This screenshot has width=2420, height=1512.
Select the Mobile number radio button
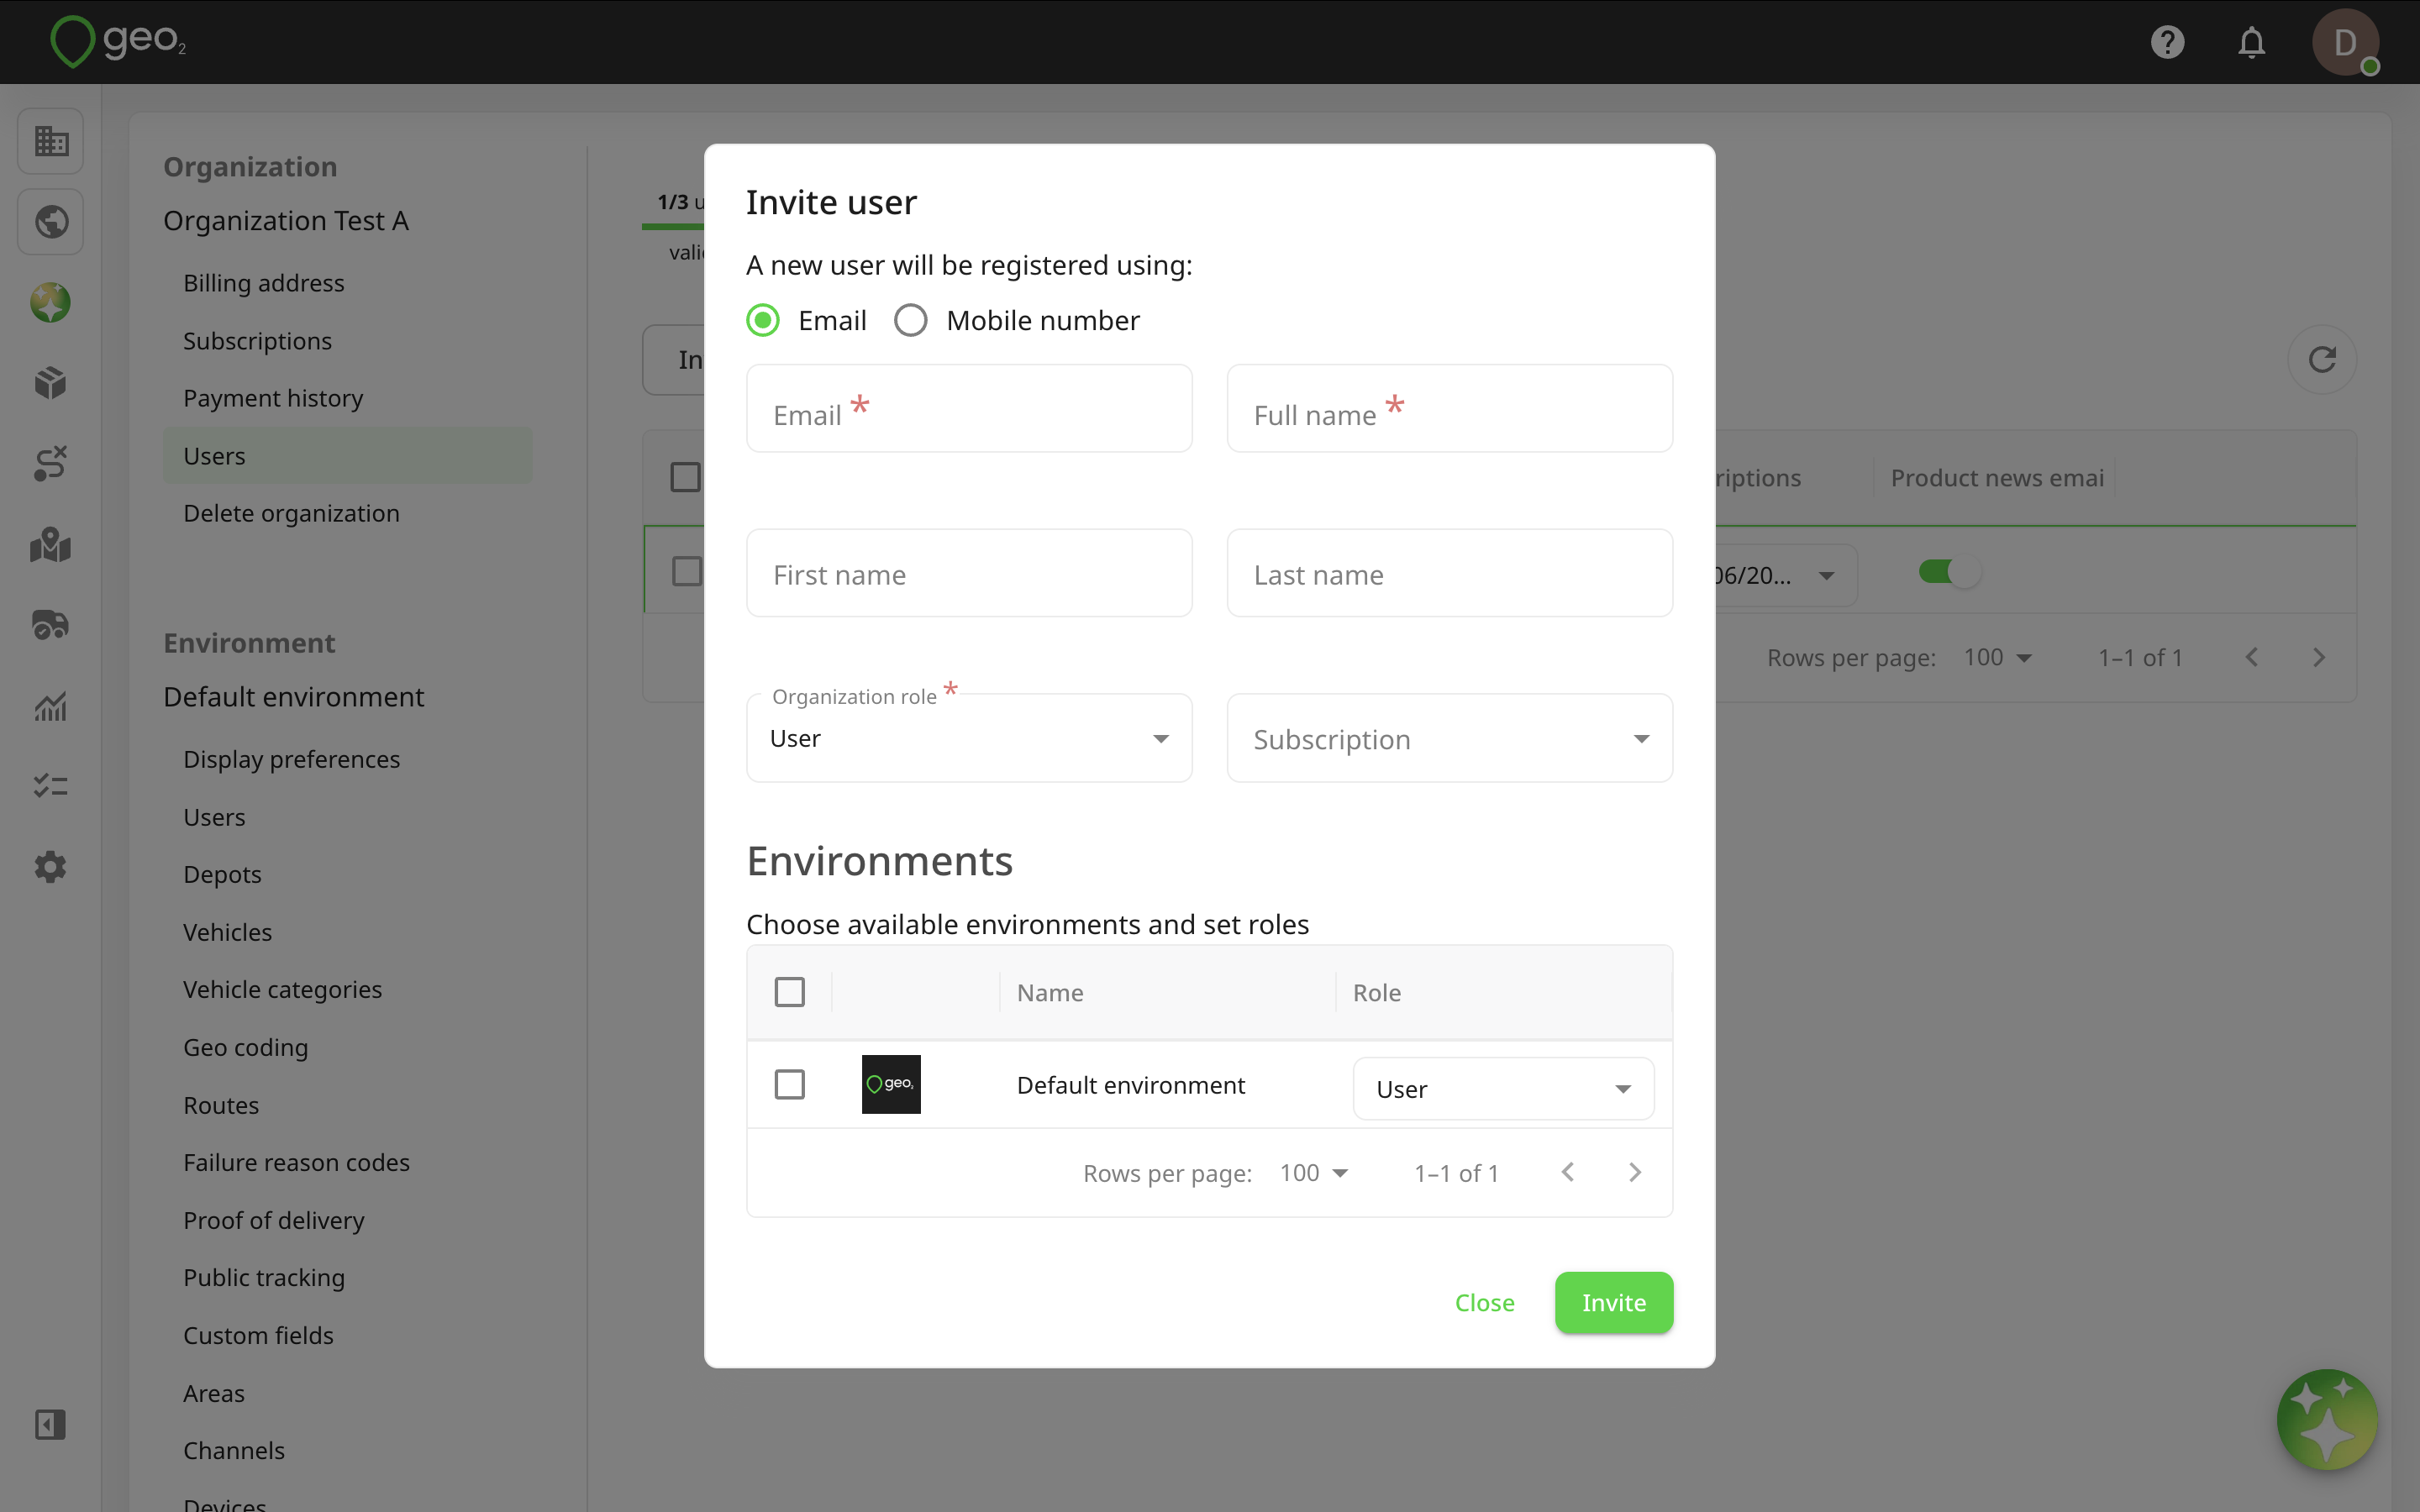tap(910, 320)
